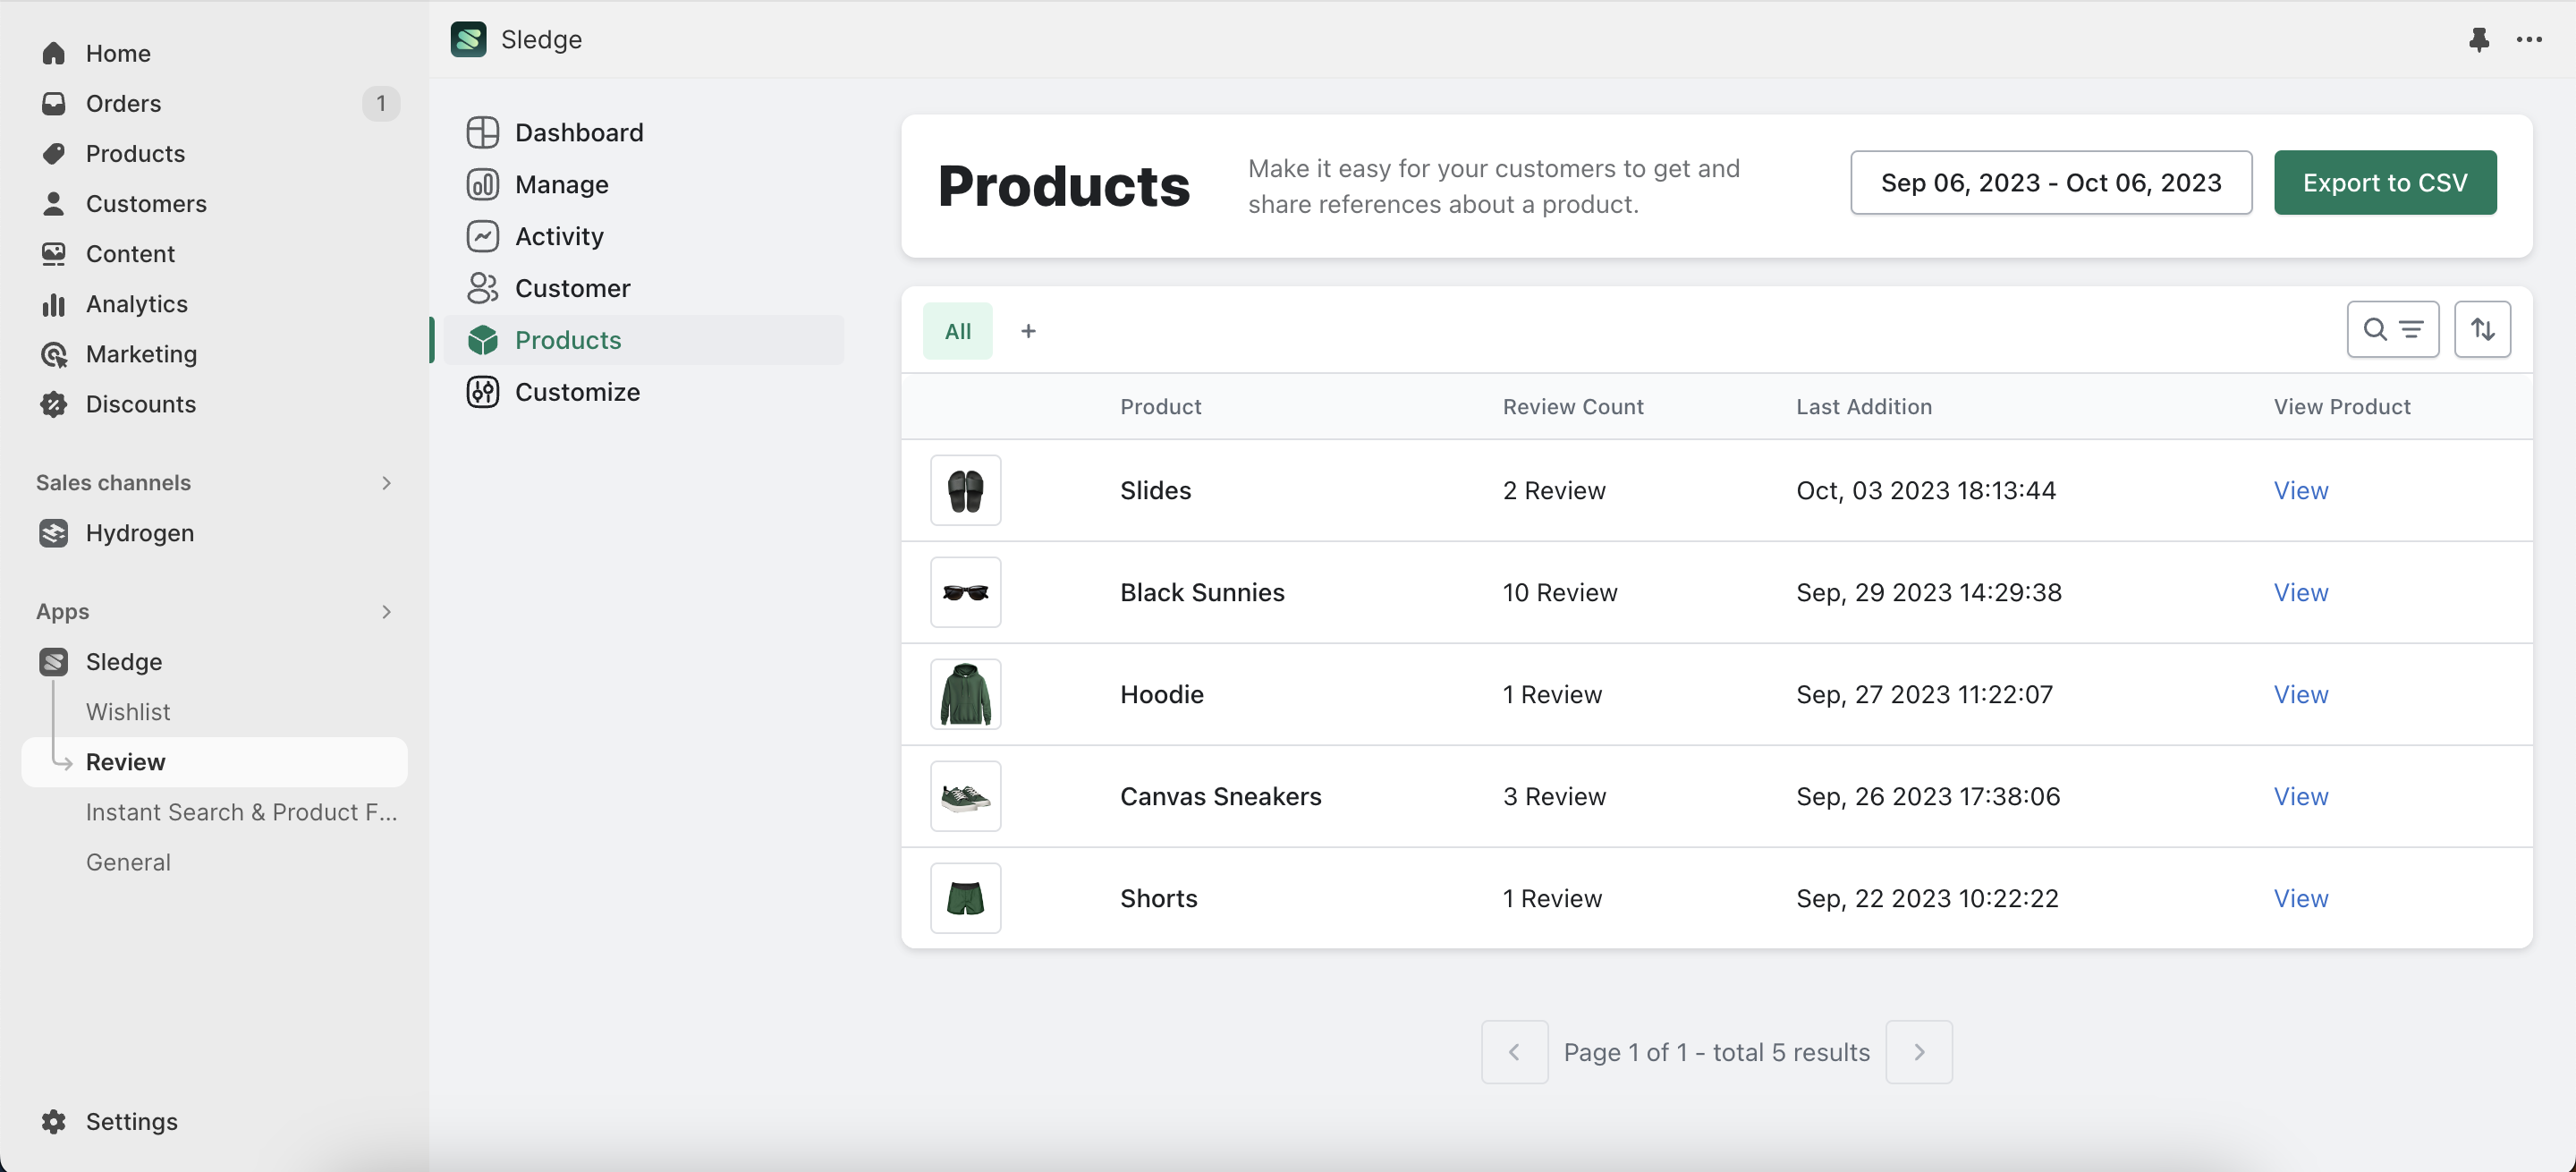The width and height of the screenshot is (2576, 1172).
Task: Click the sort arrows icon button
Action: [x=2482, y=329]
